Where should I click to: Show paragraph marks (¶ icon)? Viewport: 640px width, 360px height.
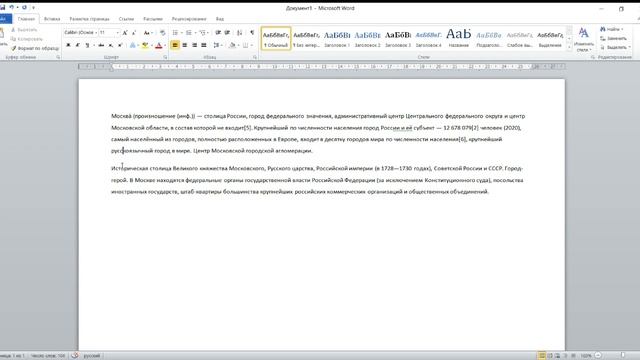point(252,33)
